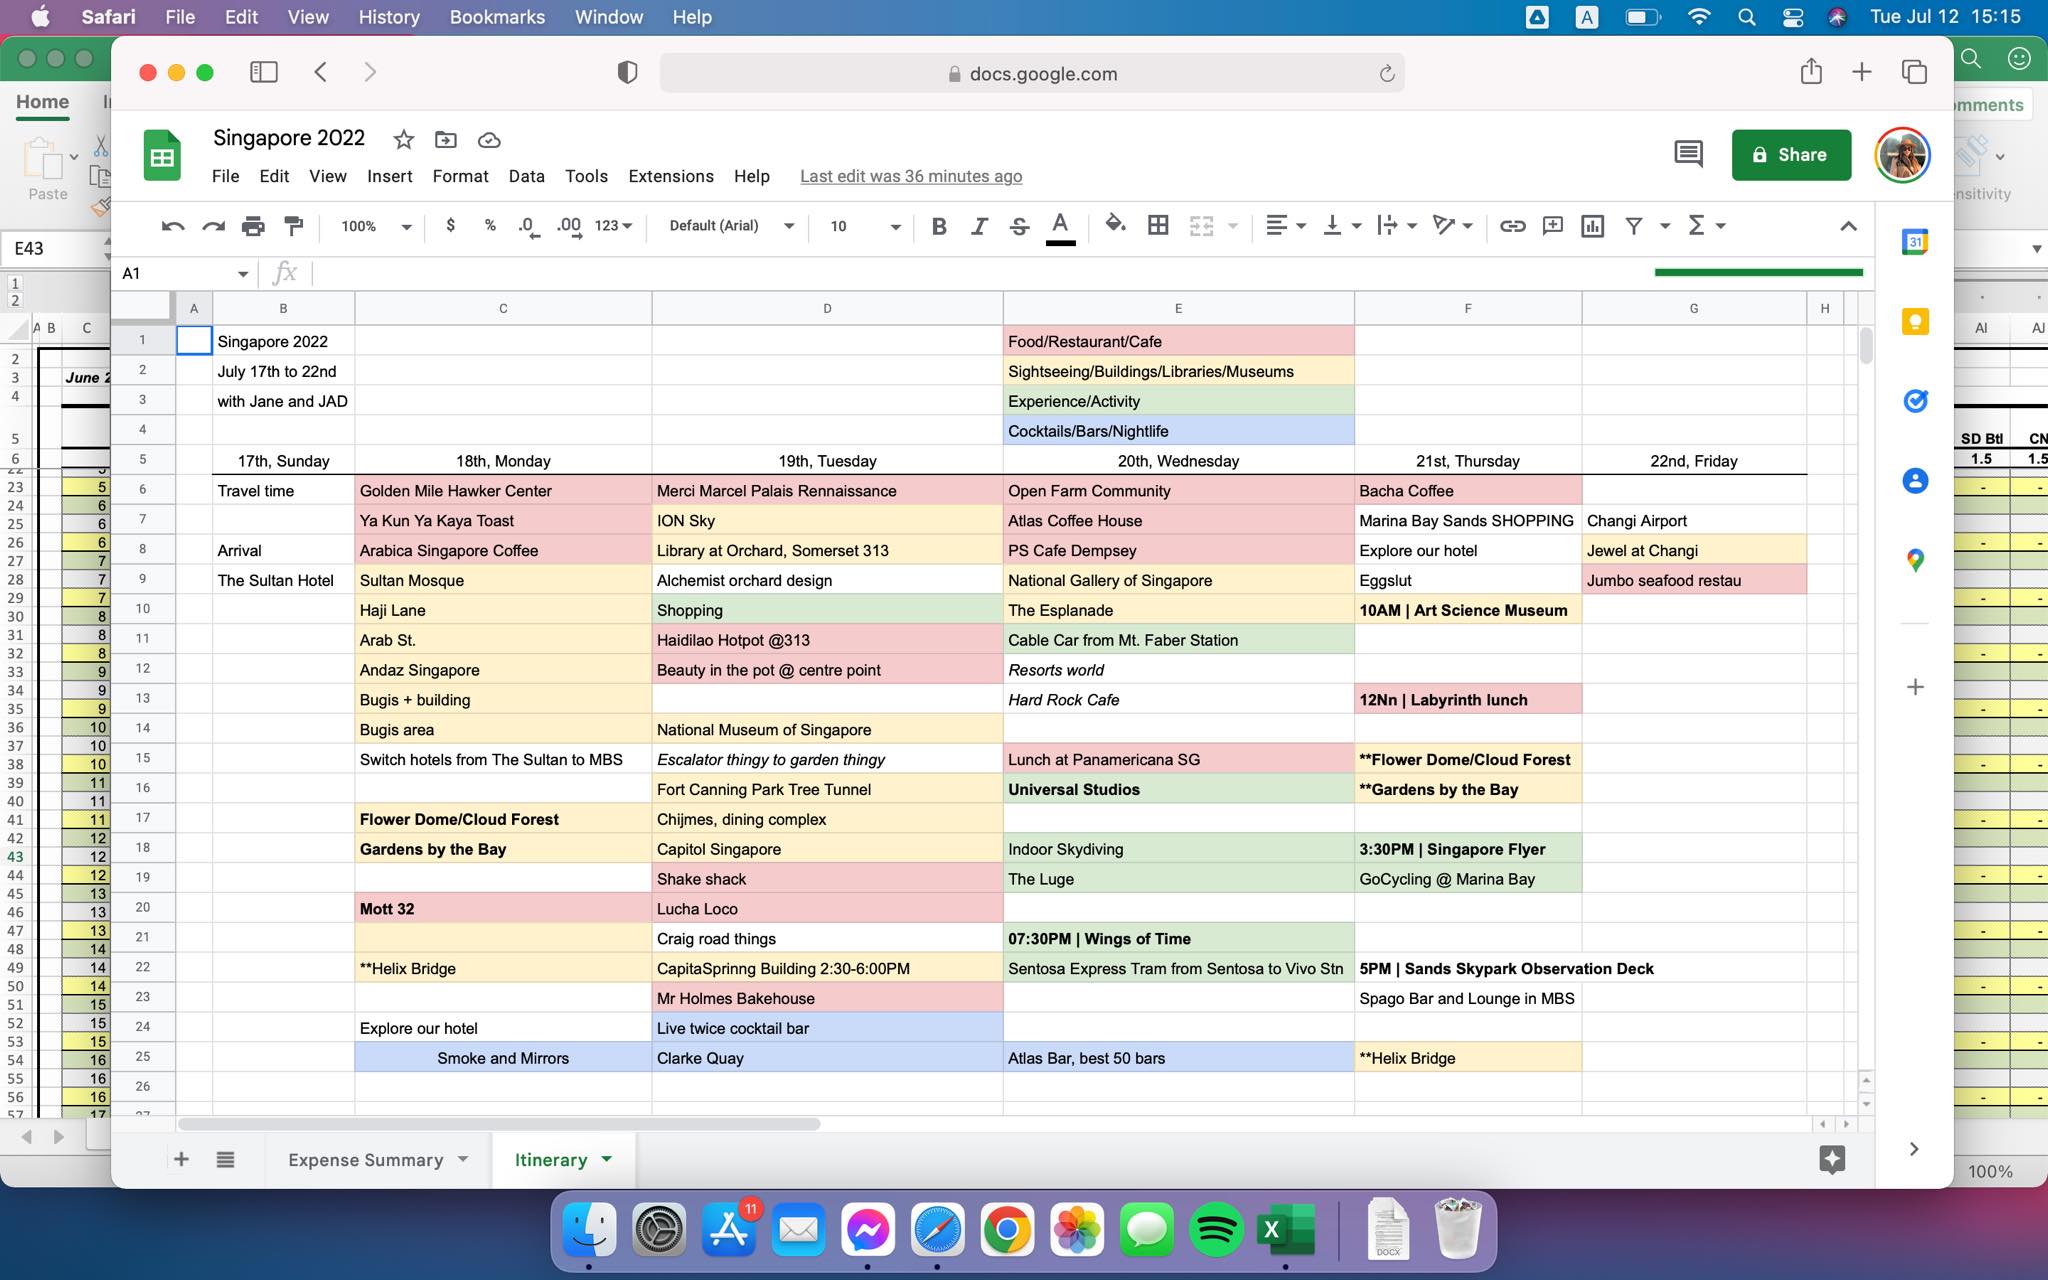Expand the zoom 100% dropdown
Screen dimensions: 2048x1280
(x=376, y=226)
